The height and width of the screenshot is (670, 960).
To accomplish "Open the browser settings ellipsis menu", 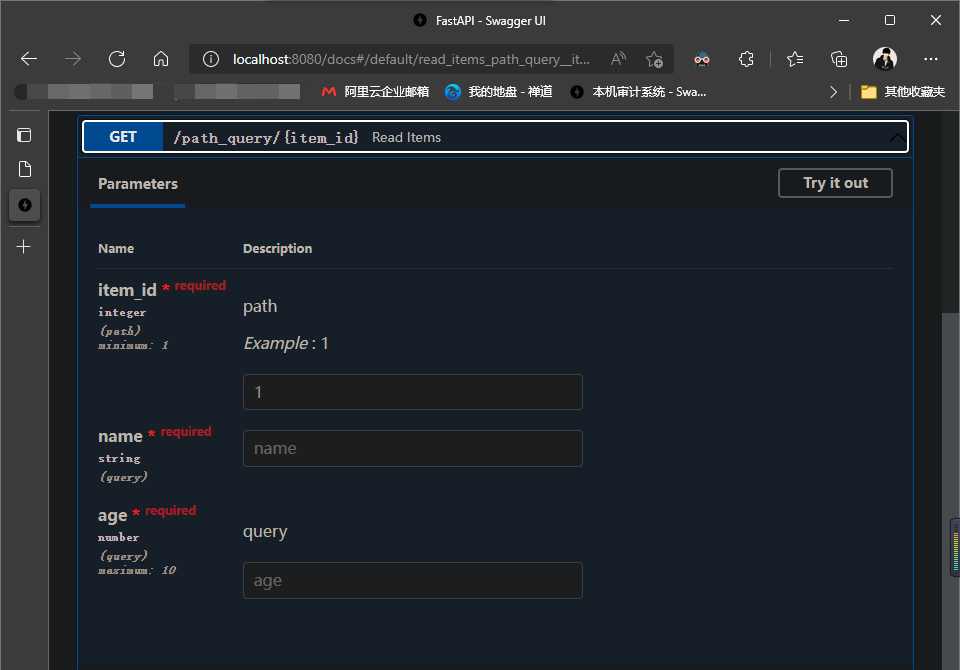I will [x=931, y=59].
